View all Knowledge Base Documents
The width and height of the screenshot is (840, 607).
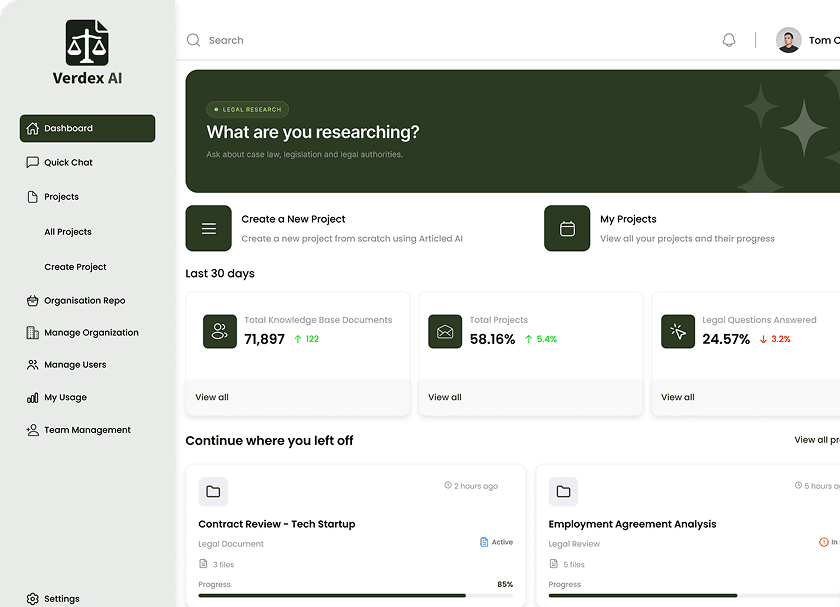click(x=212, y=397)
